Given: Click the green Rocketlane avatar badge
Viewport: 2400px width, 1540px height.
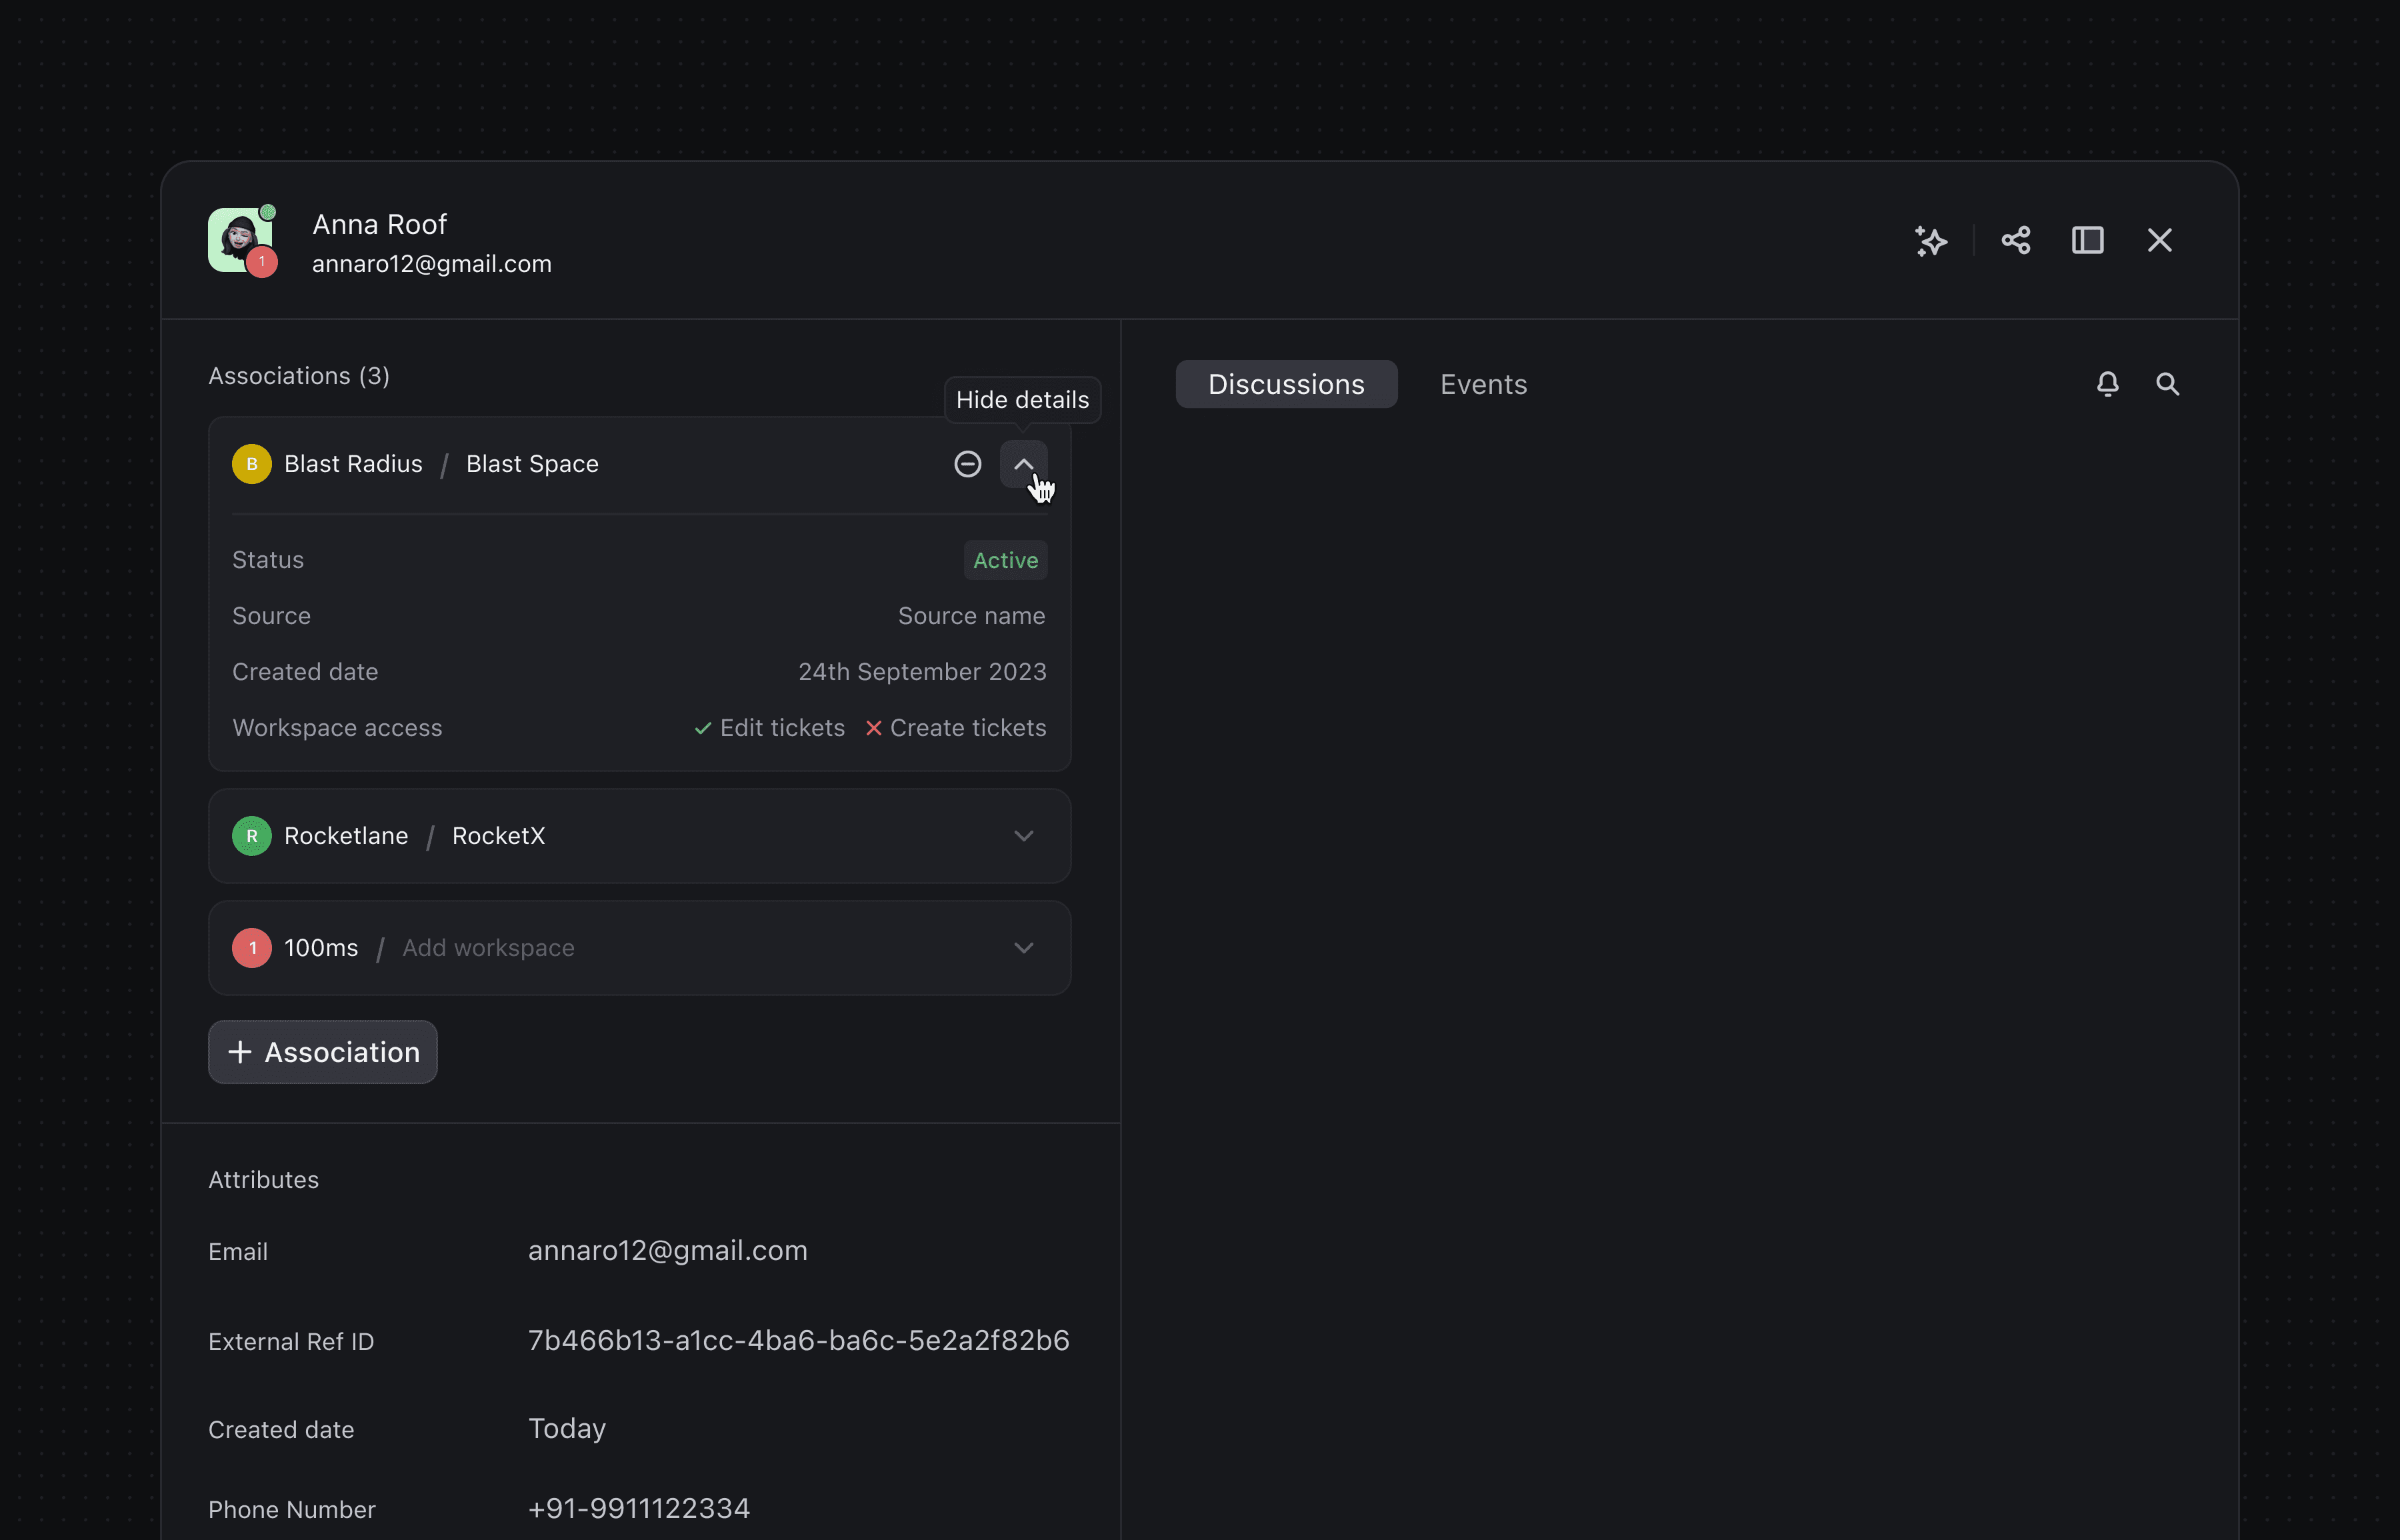Looking at the screenshot, I should [x=252, y=836].
